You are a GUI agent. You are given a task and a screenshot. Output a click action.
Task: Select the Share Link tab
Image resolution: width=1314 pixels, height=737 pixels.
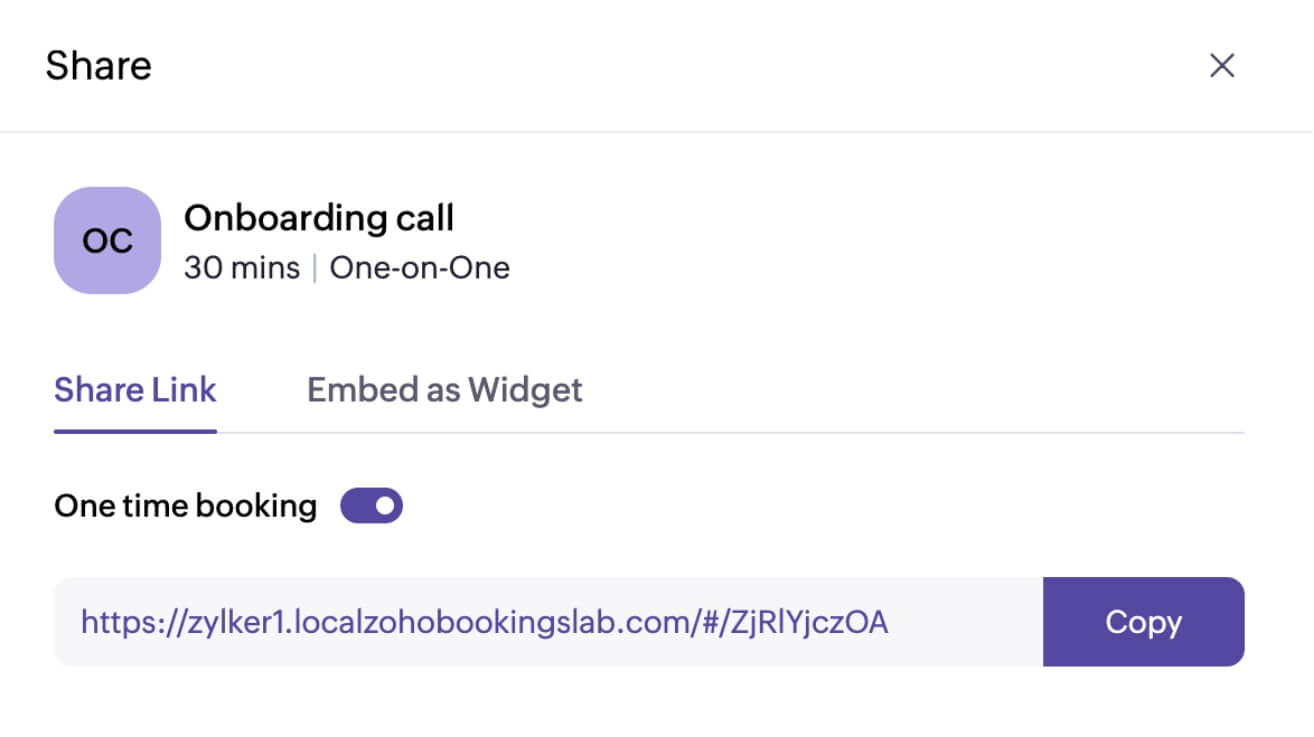point(135,389)
